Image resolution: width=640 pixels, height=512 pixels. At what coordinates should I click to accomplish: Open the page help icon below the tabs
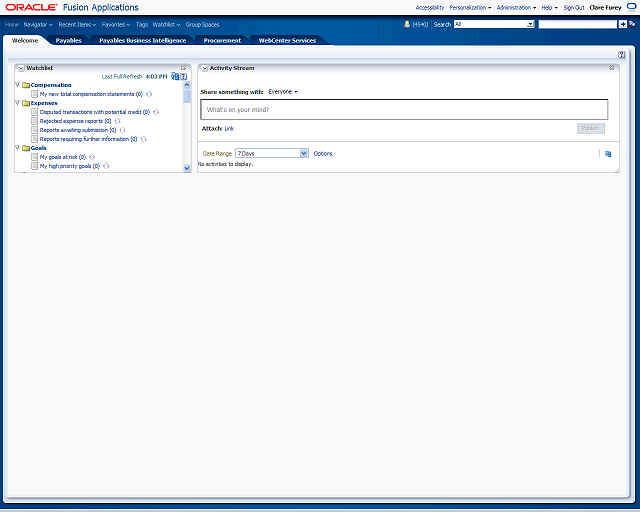[621, 55]
